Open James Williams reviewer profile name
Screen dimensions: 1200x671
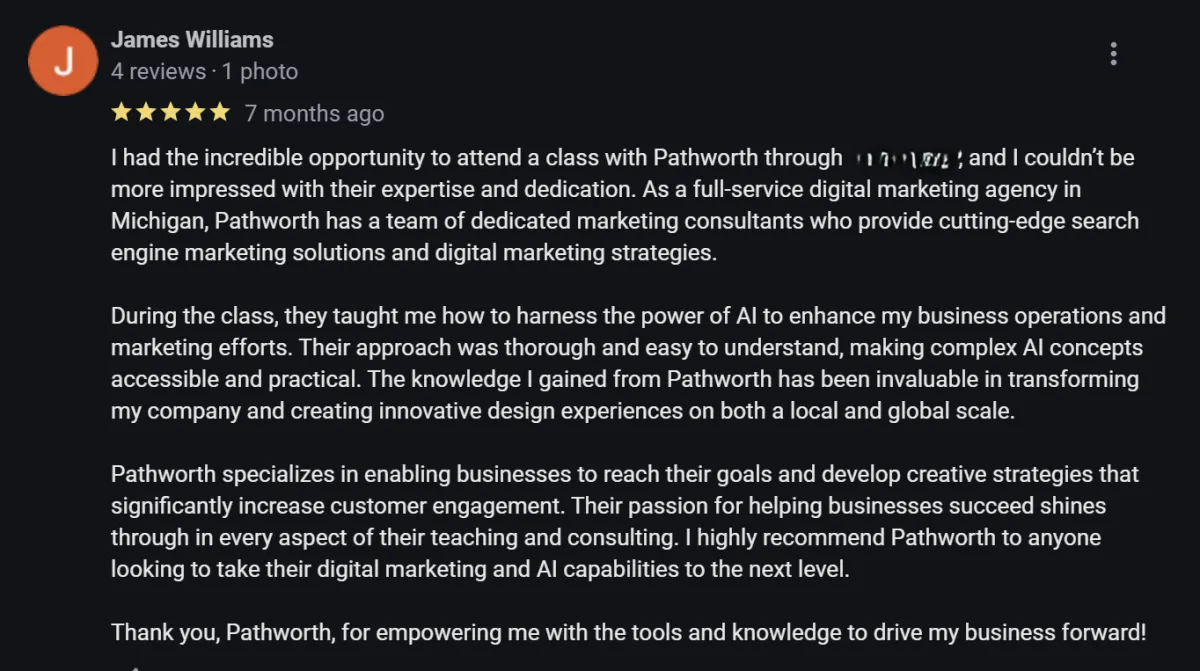coord(192,40)
